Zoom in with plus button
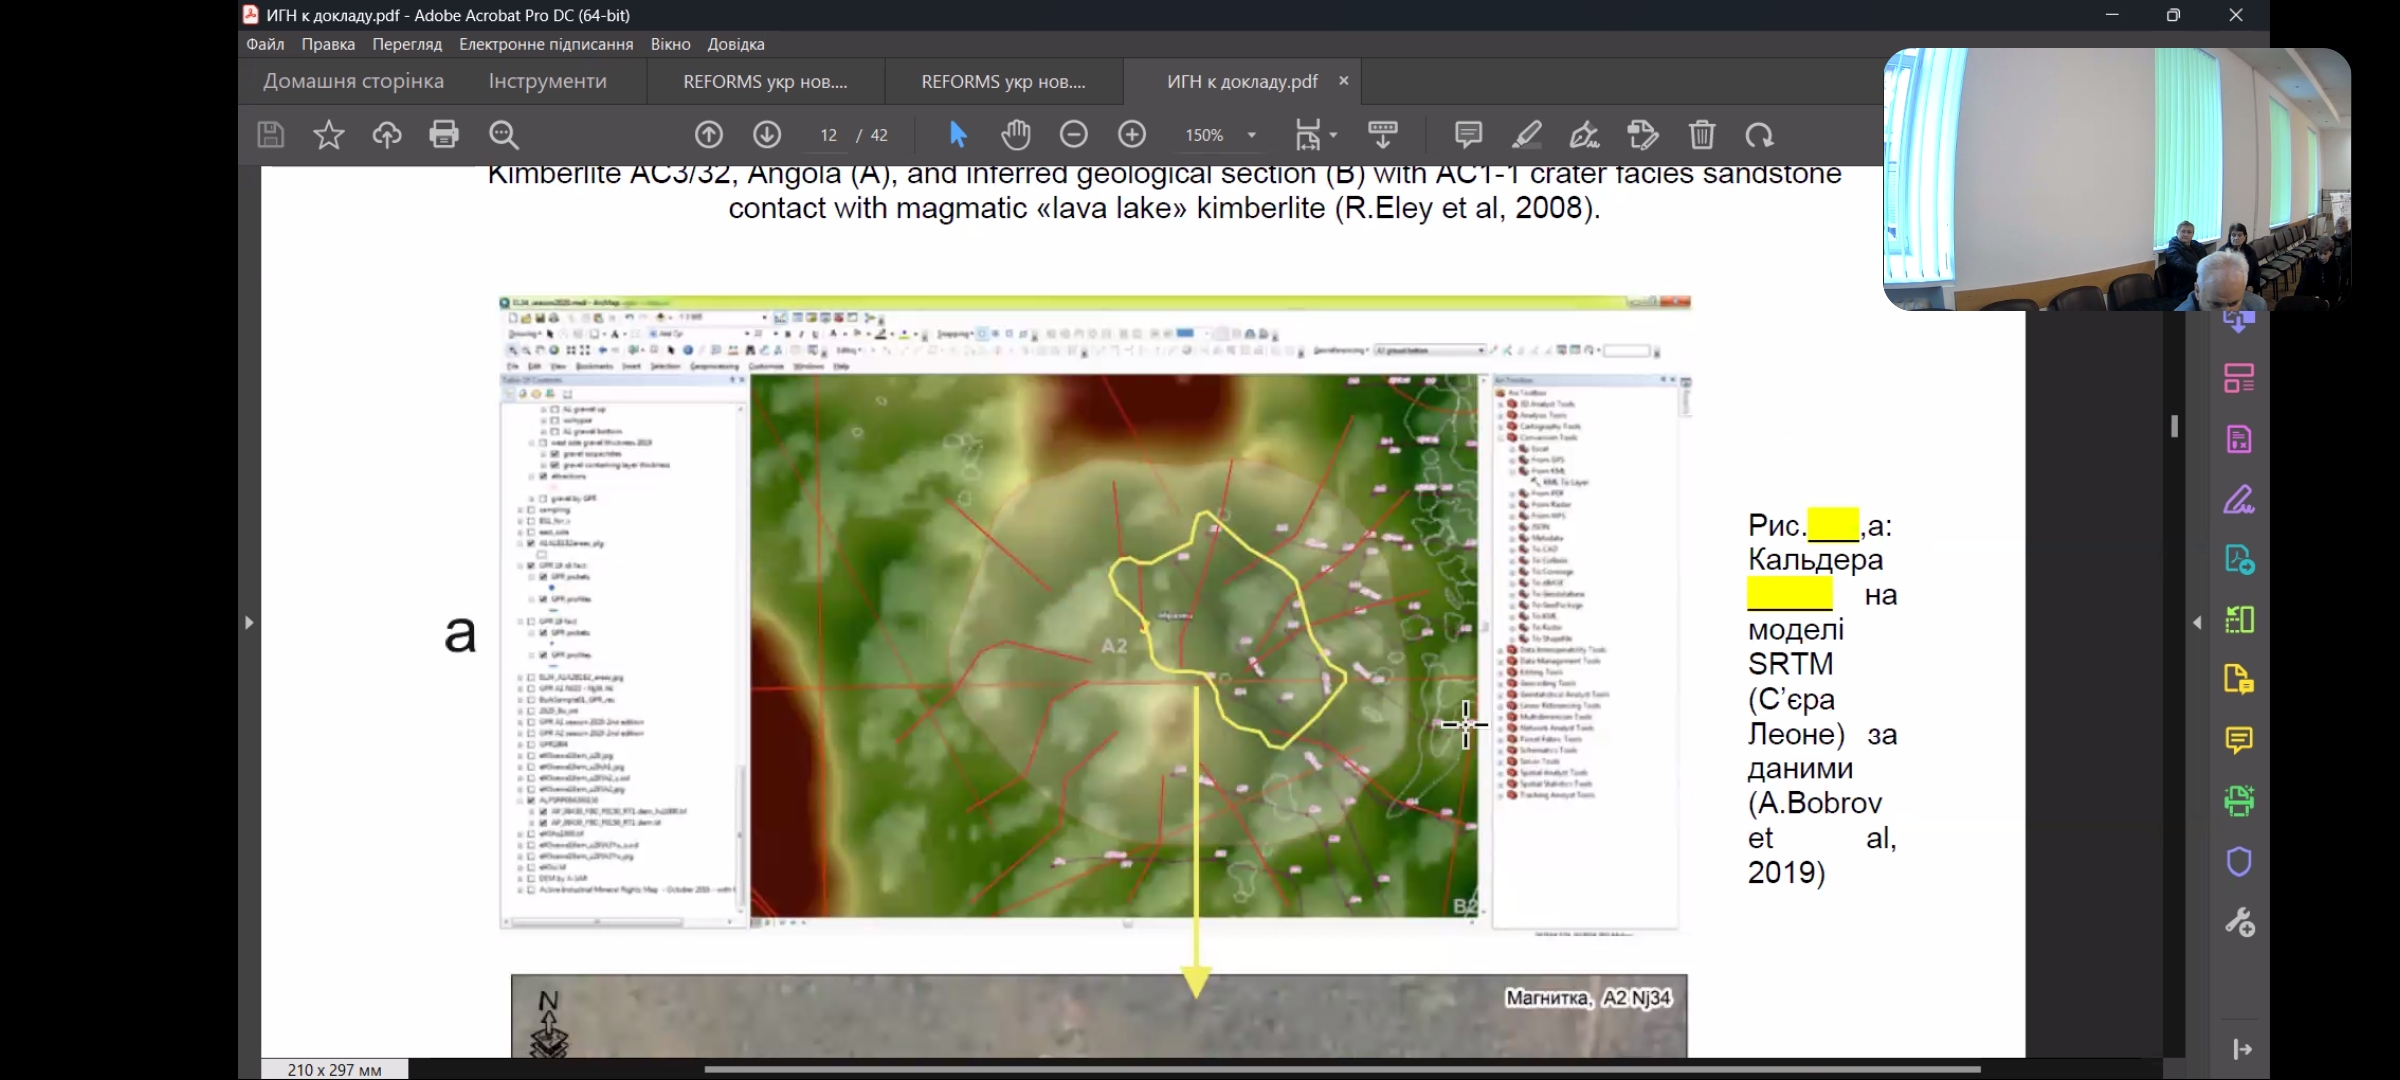 (1131, 134)
